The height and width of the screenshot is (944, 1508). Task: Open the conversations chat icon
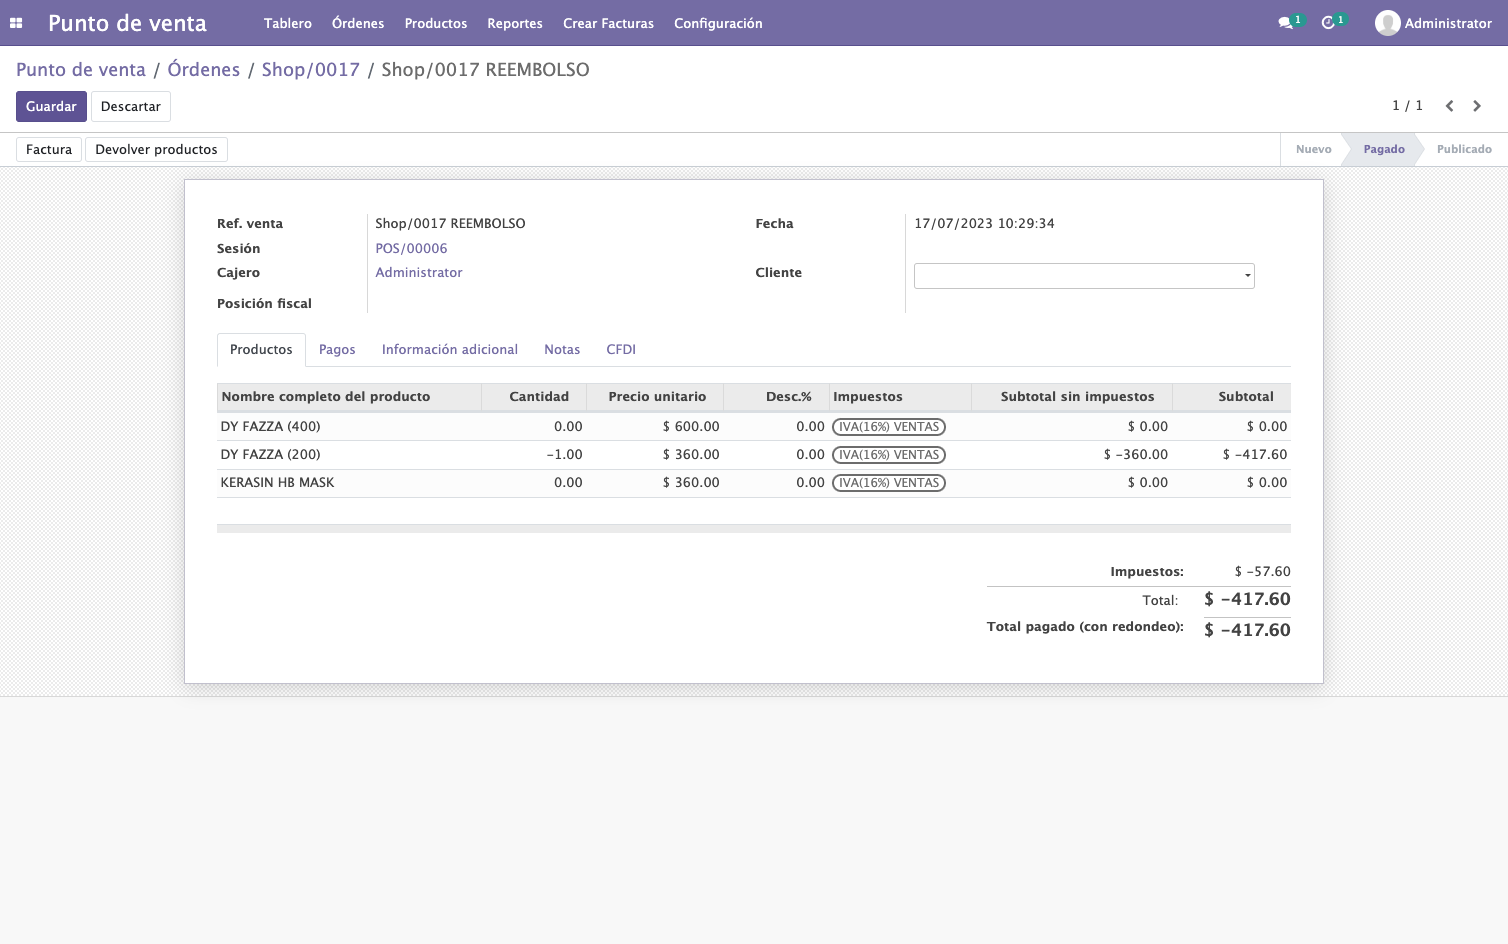tap(1286, 23)
